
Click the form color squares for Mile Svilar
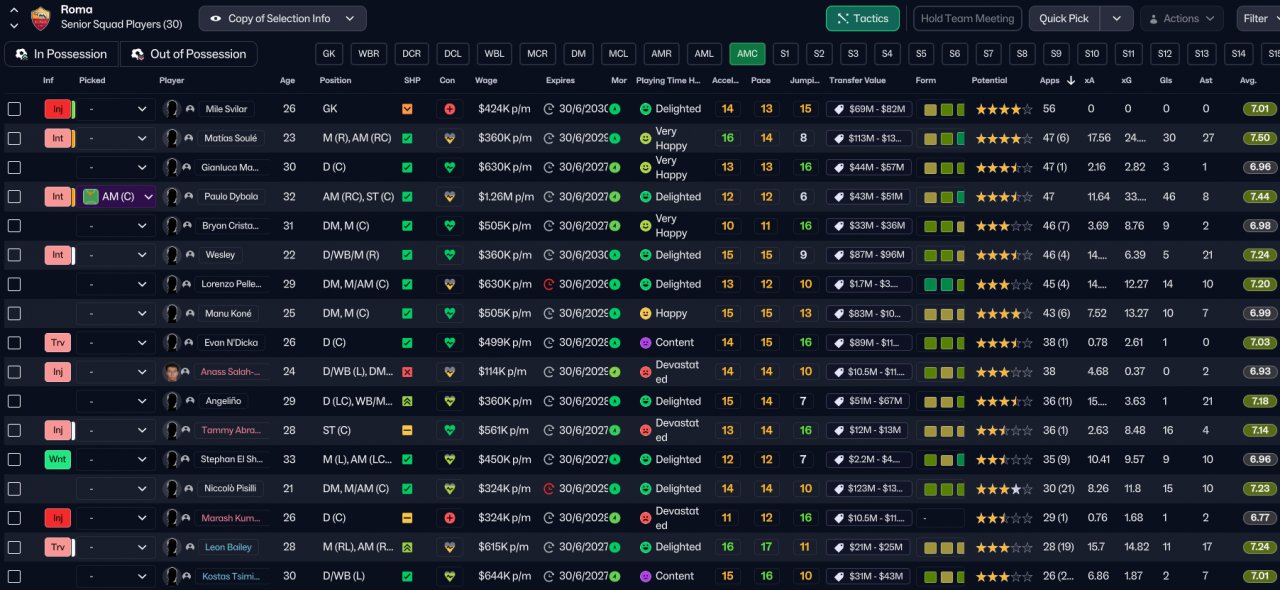point(944,109)
